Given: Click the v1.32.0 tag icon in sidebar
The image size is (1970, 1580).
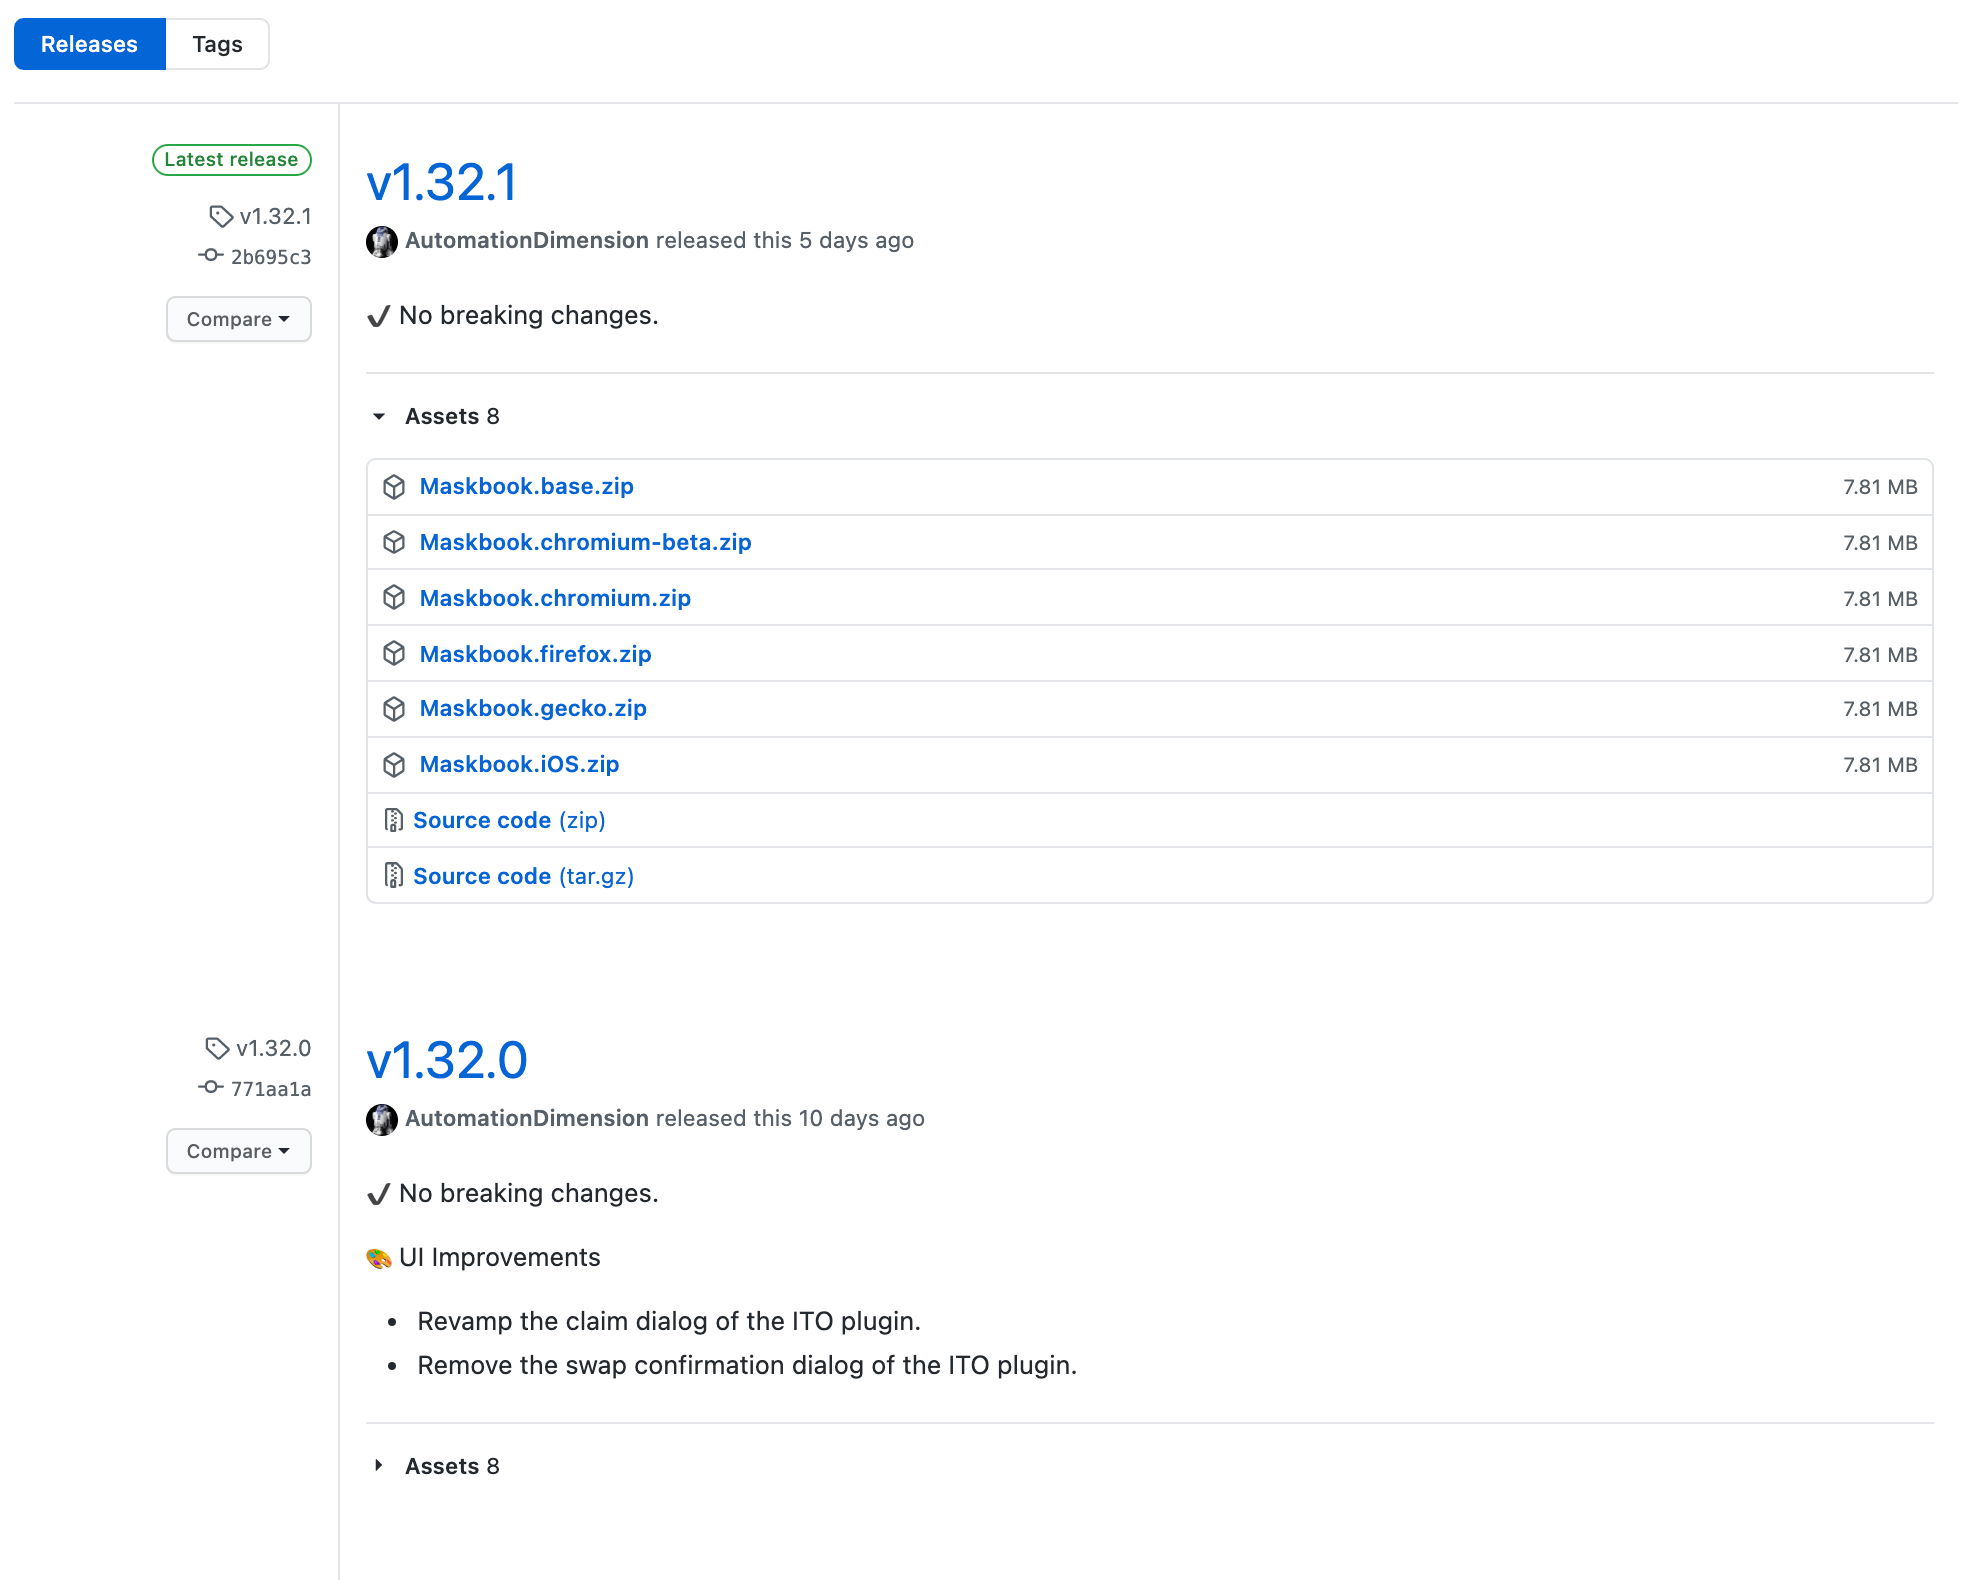Looking at the screenshot, I should pyautogui.click(x=217, y=1048).
